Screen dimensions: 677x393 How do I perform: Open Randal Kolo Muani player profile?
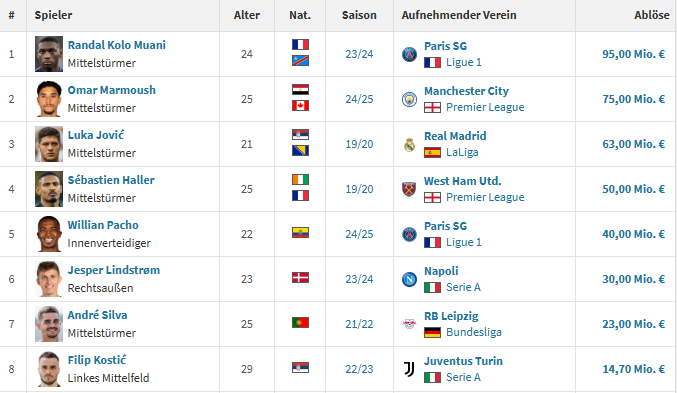(117, 45)
